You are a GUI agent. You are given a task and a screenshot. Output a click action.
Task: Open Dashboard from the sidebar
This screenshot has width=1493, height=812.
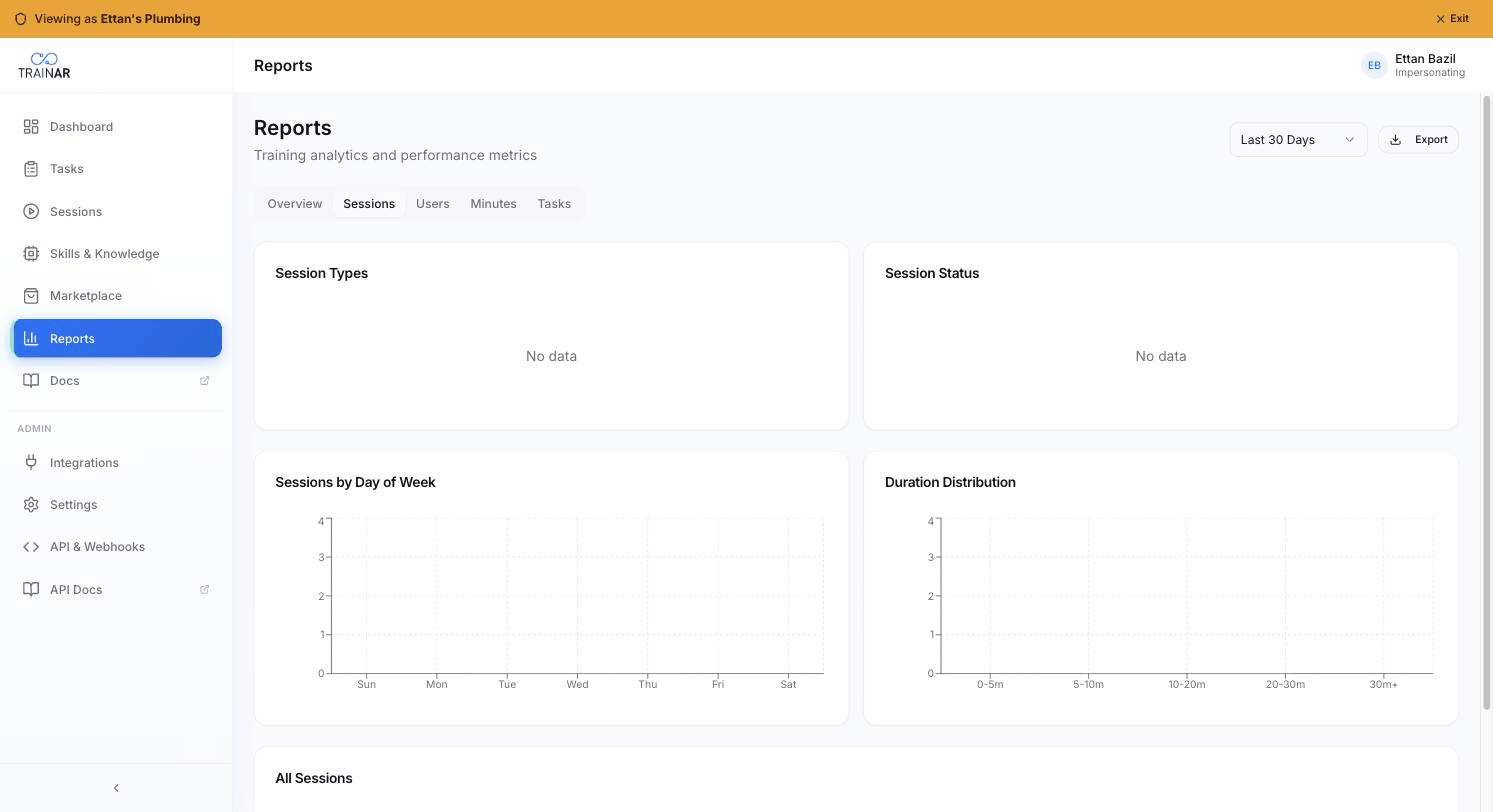tap(117, 127)
